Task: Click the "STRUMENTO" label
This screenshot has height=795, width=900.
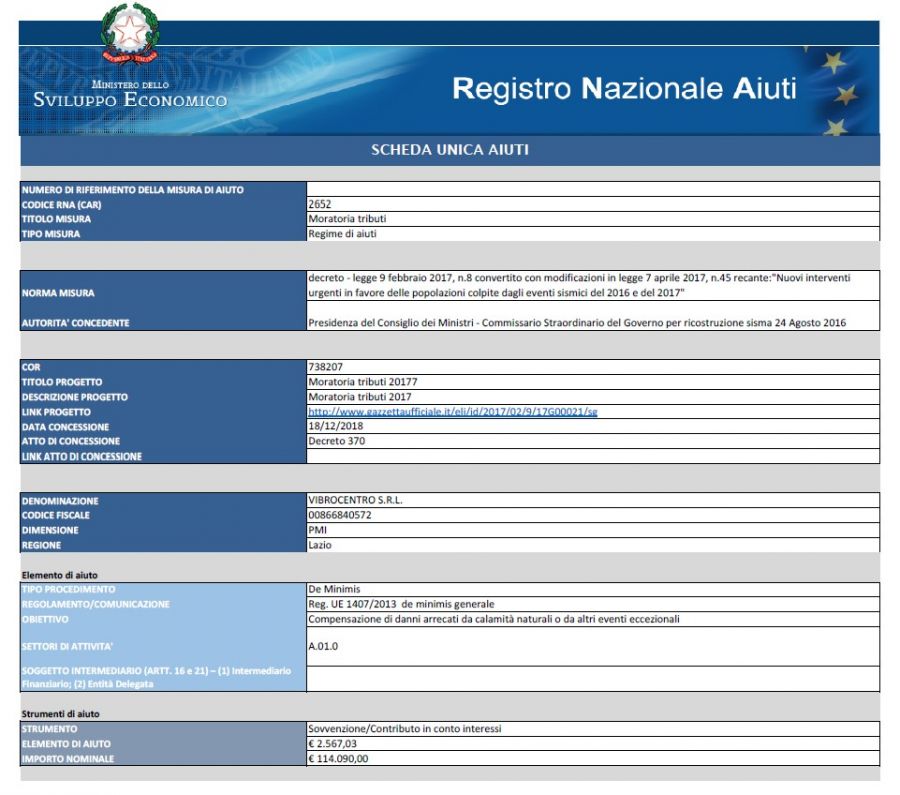Action: pos(49,729)
